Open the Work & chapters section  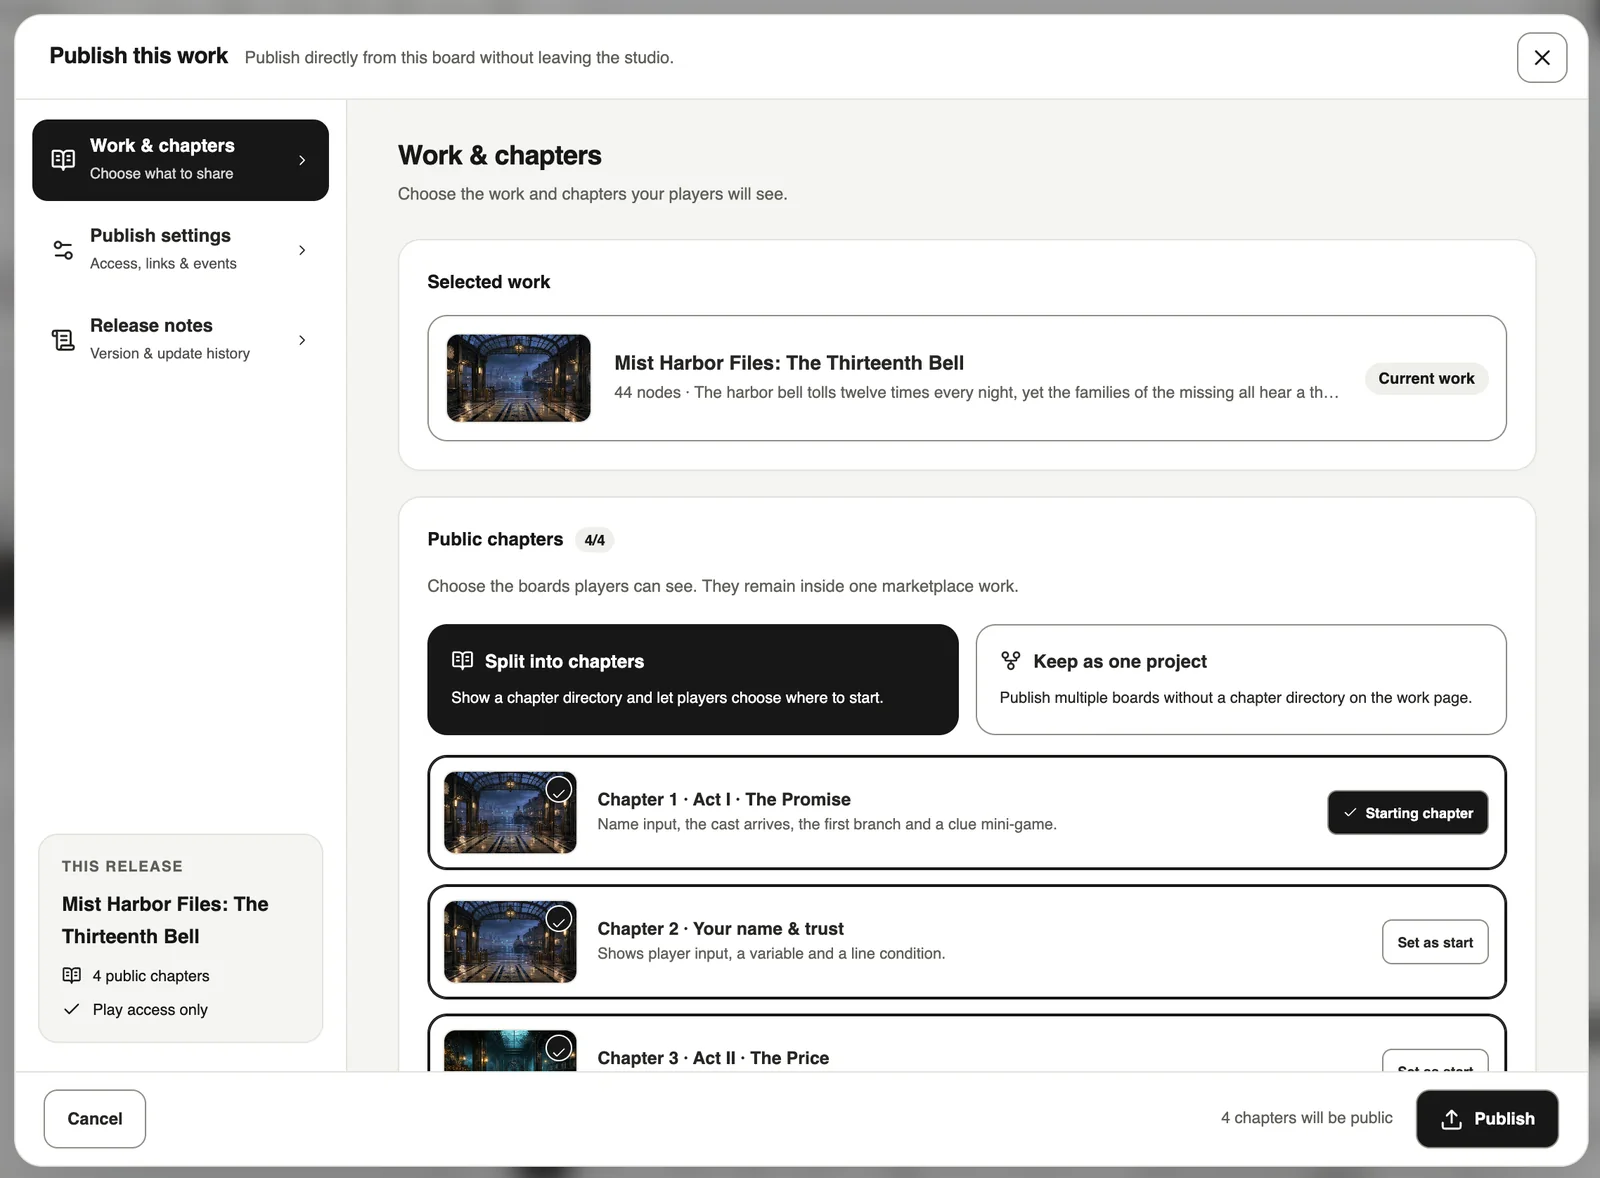[180, 160]
